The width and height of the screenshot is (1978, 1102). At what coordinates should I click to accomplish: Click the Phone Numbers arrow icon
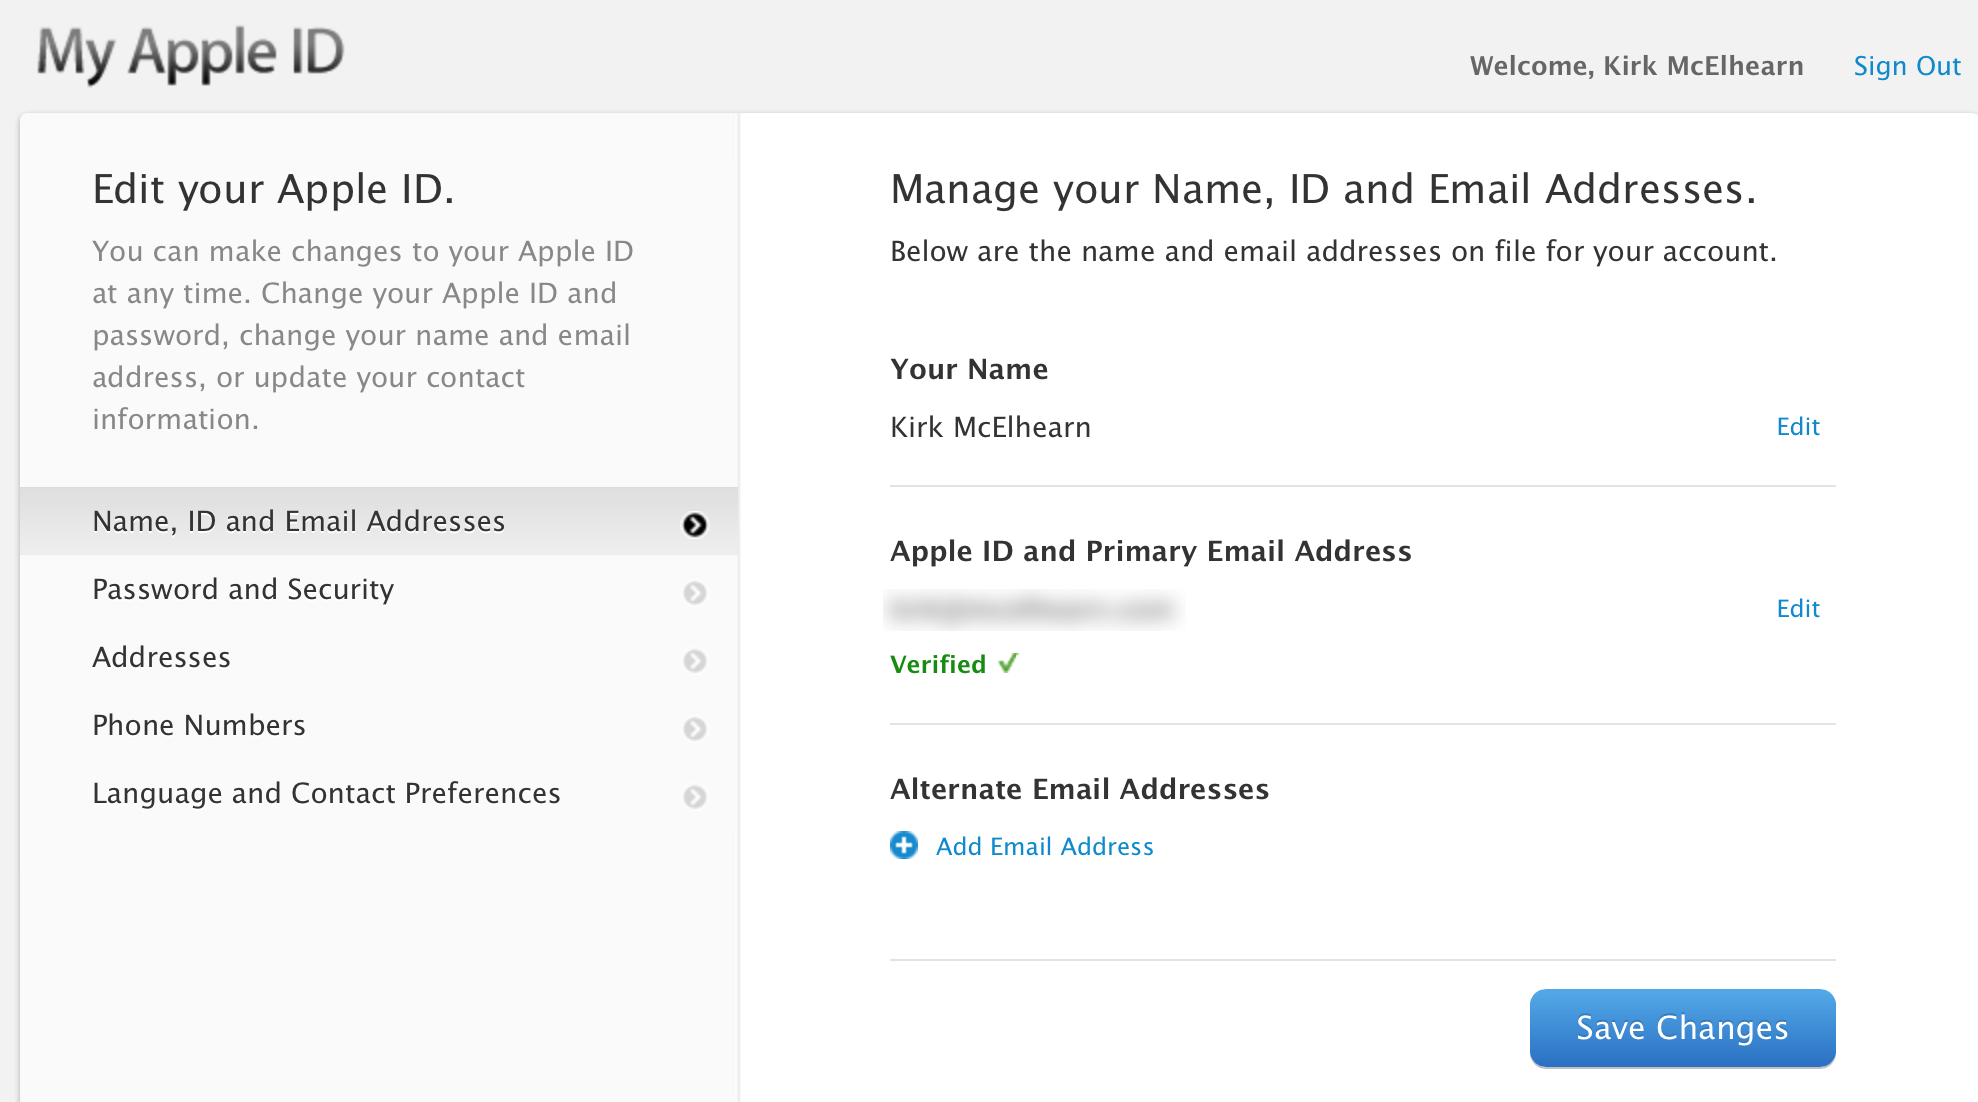(x=695, y=726)
